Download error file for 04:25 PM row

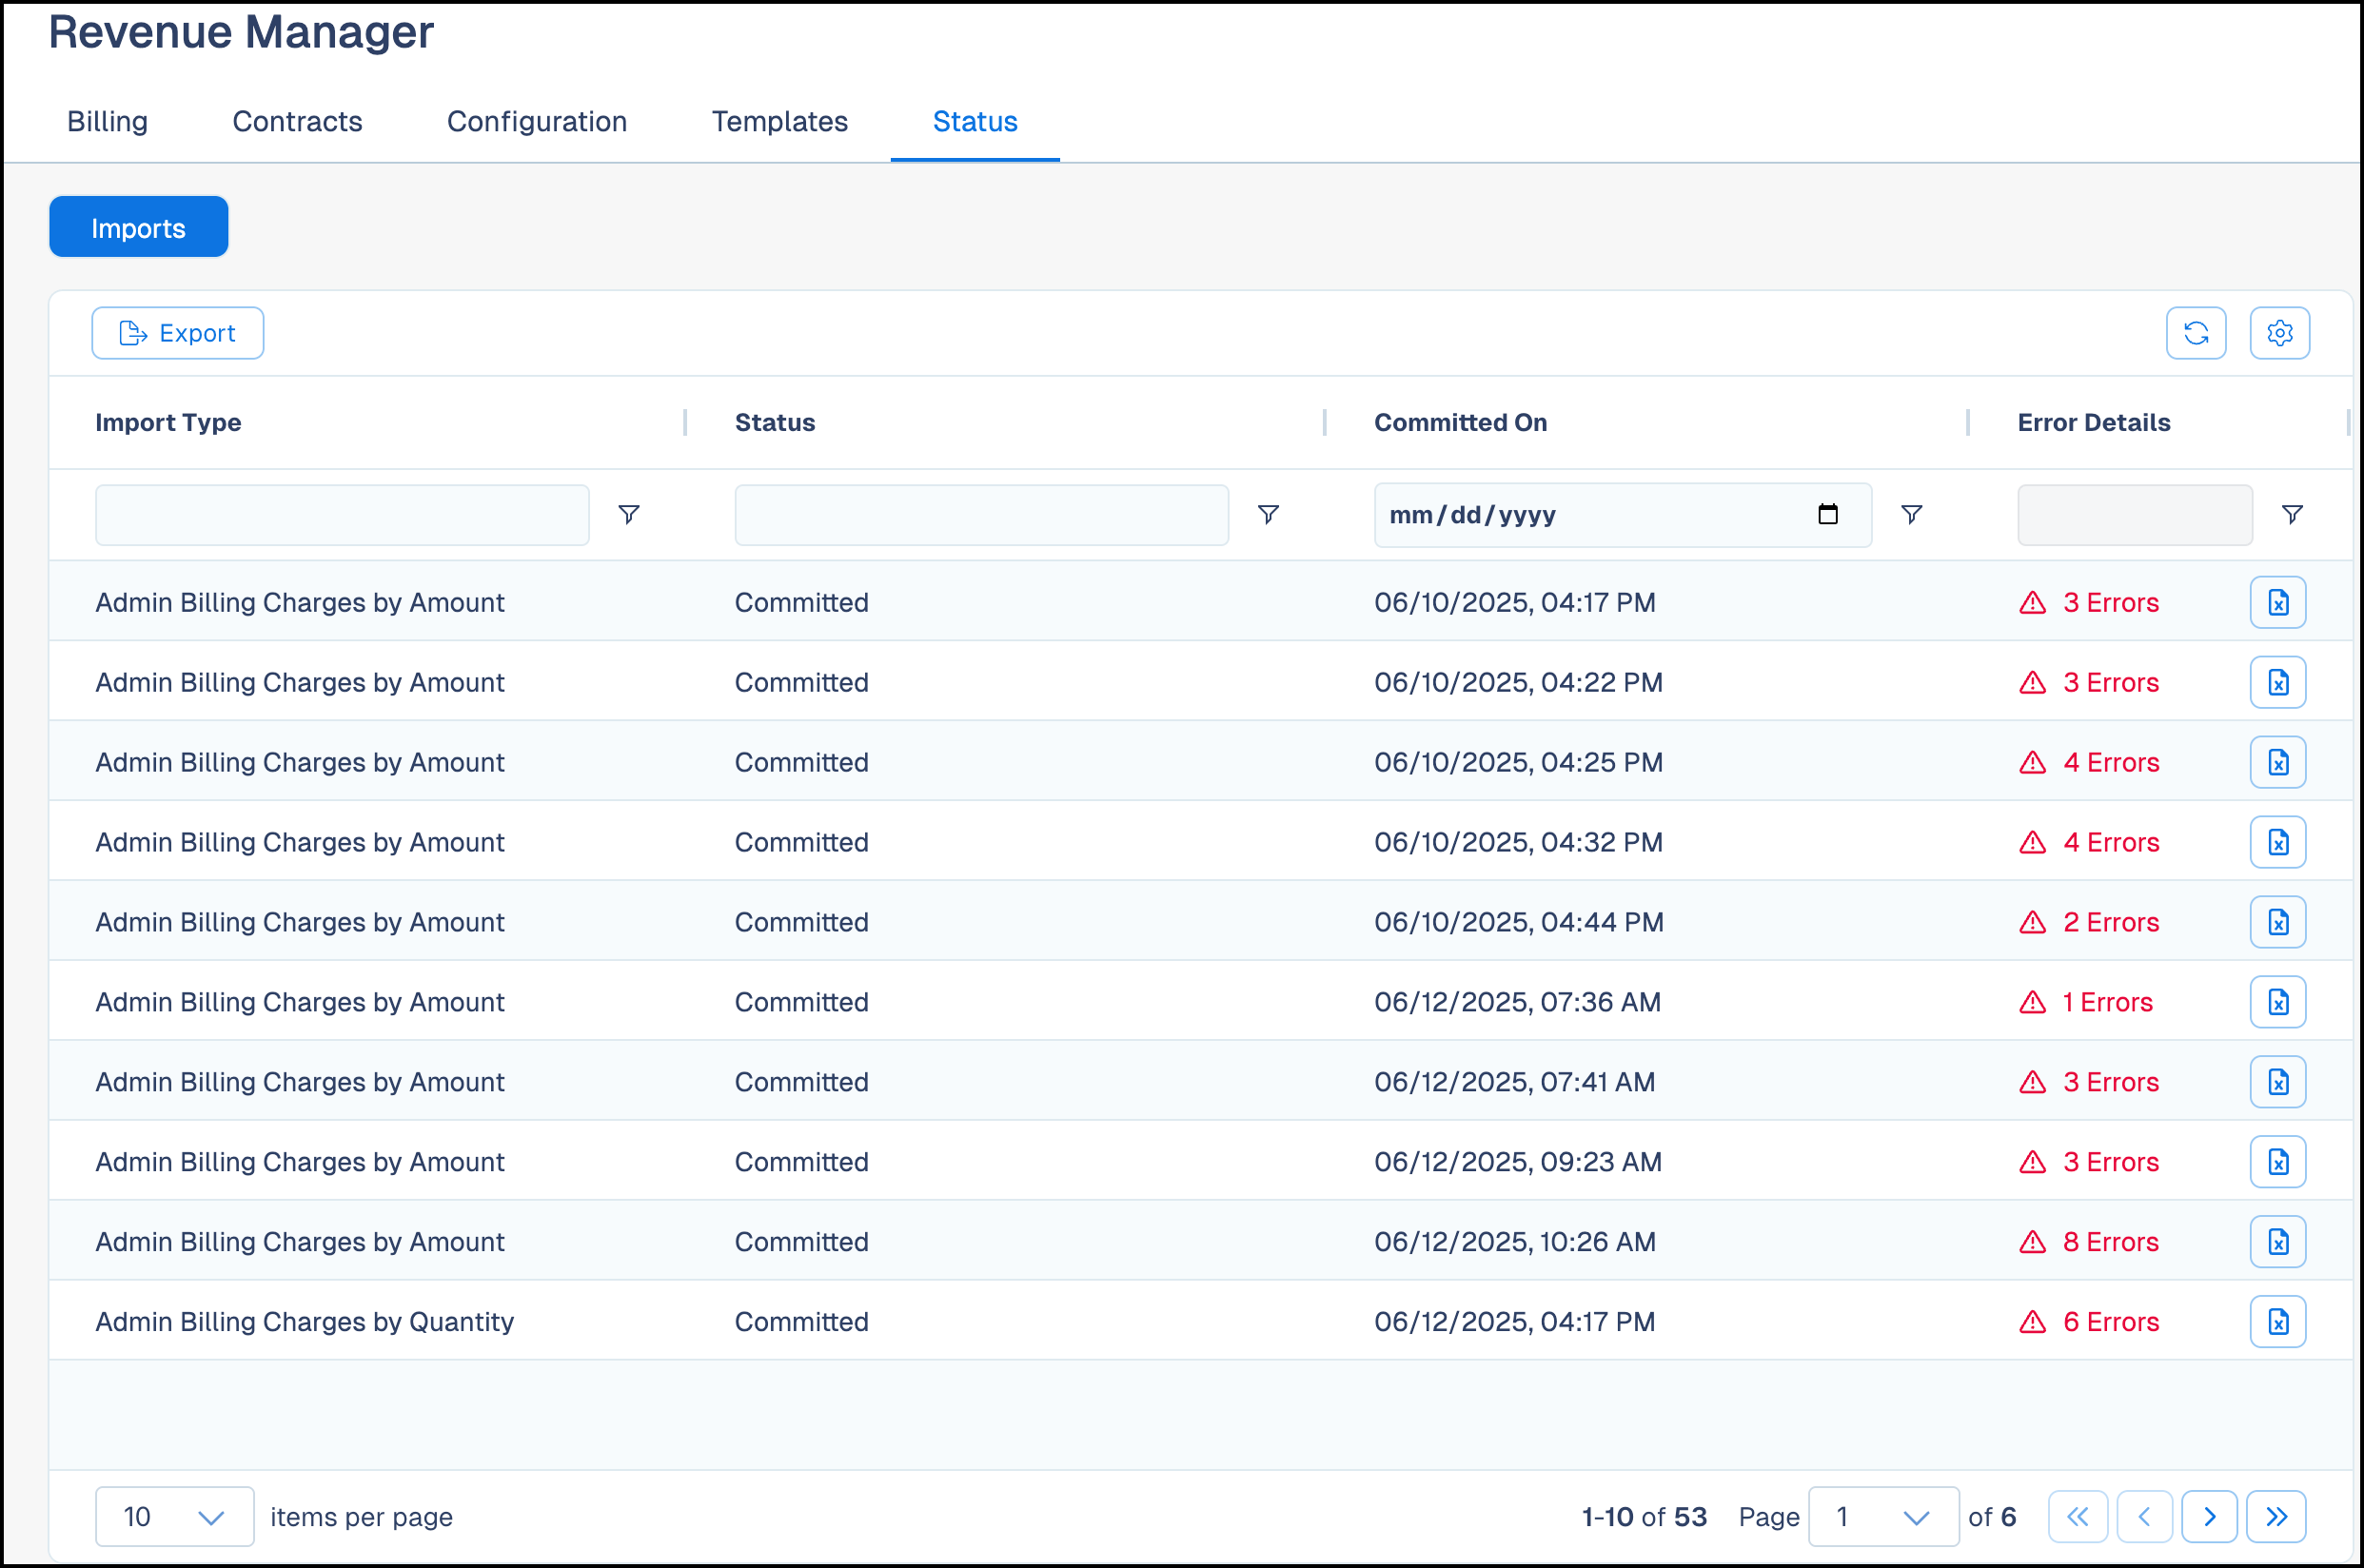[x=2278, y=762]
